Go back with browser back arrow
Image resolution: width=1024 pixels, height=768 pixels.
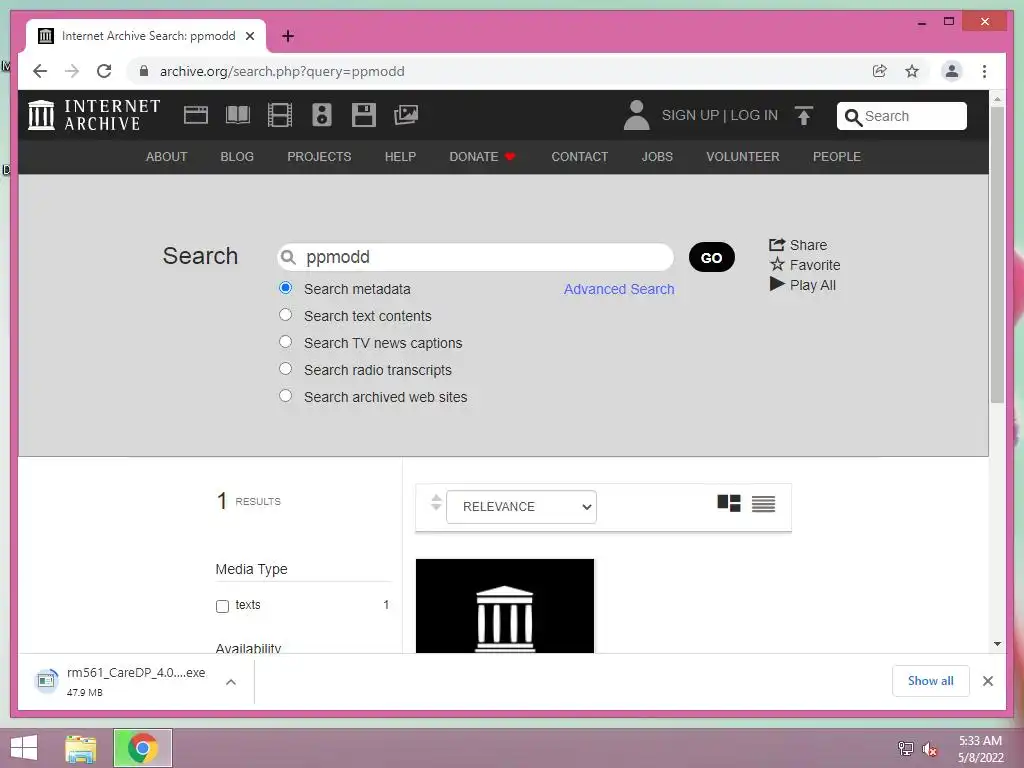[40, 71]
